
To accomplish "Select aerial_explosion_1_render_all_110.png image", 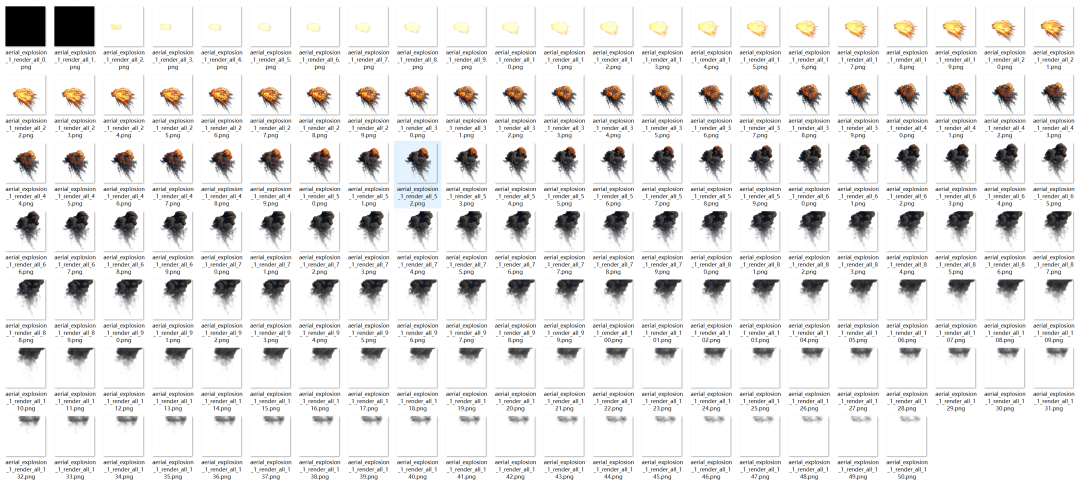I will click(25, 364).
